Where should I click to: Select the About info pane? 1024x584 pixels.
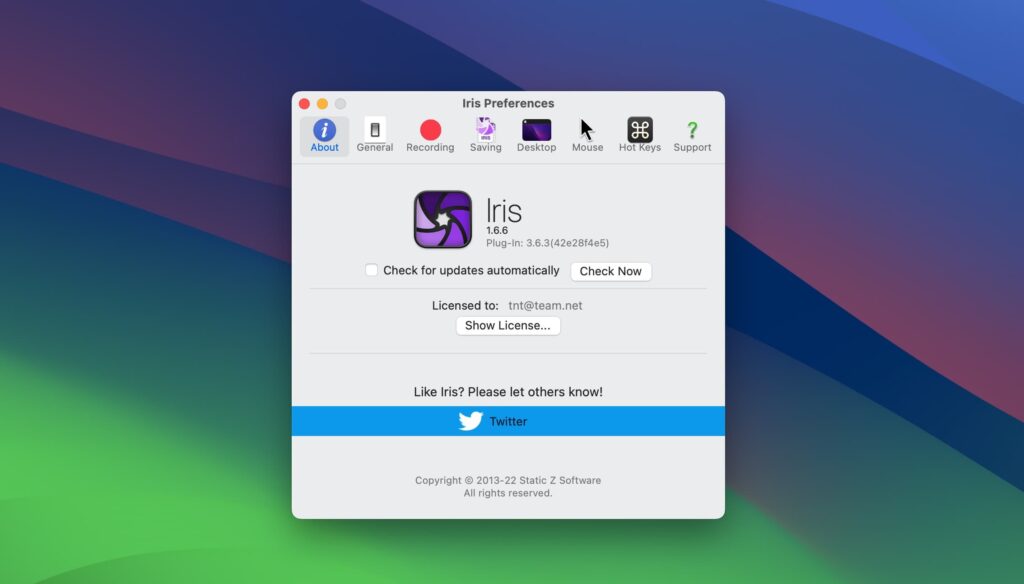click(323, 134)
